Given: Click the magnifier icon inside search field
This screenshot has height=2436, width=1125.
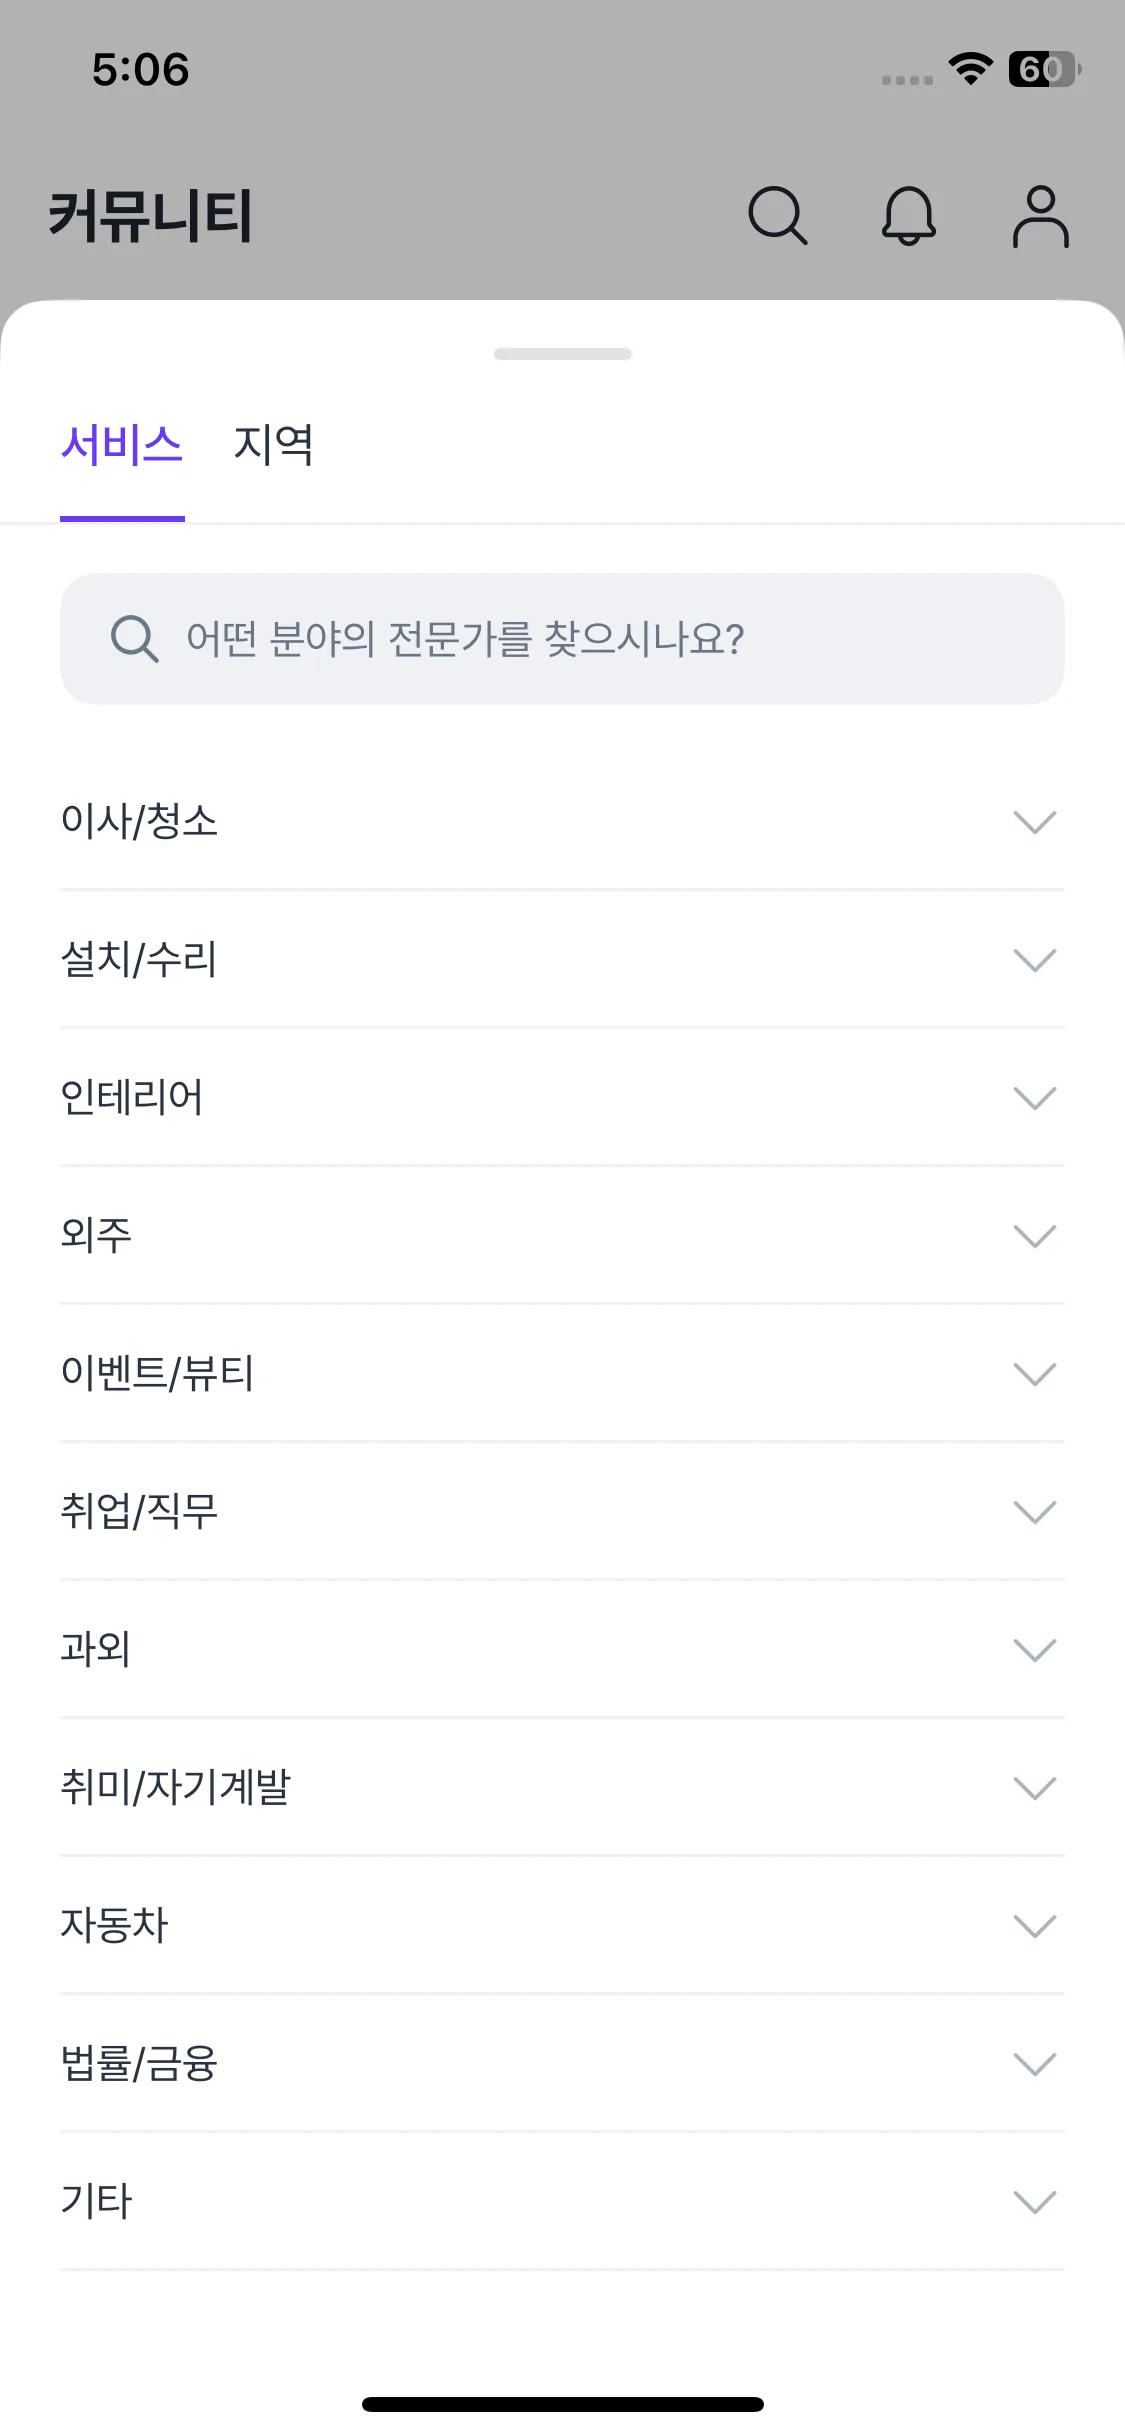Looking at the screenshot, I should click(x=134, y=639).
